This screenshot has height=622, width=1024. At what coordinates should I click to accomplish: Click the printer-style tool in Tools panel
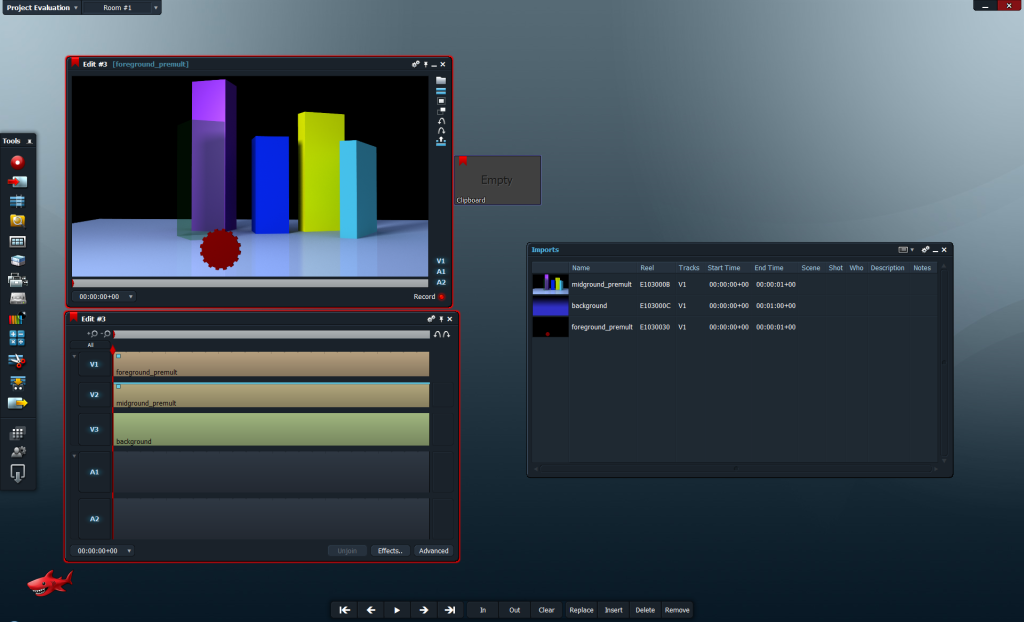click(x=18, y=280)
